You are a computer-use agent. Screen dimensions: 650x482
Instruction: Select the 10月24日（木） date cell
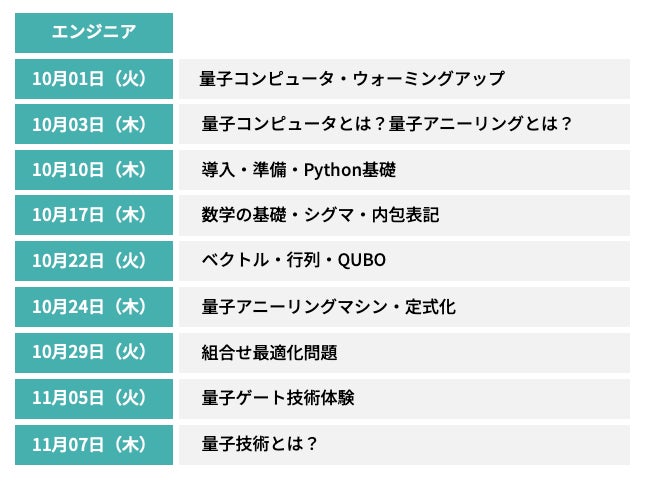tap(94, 307)
